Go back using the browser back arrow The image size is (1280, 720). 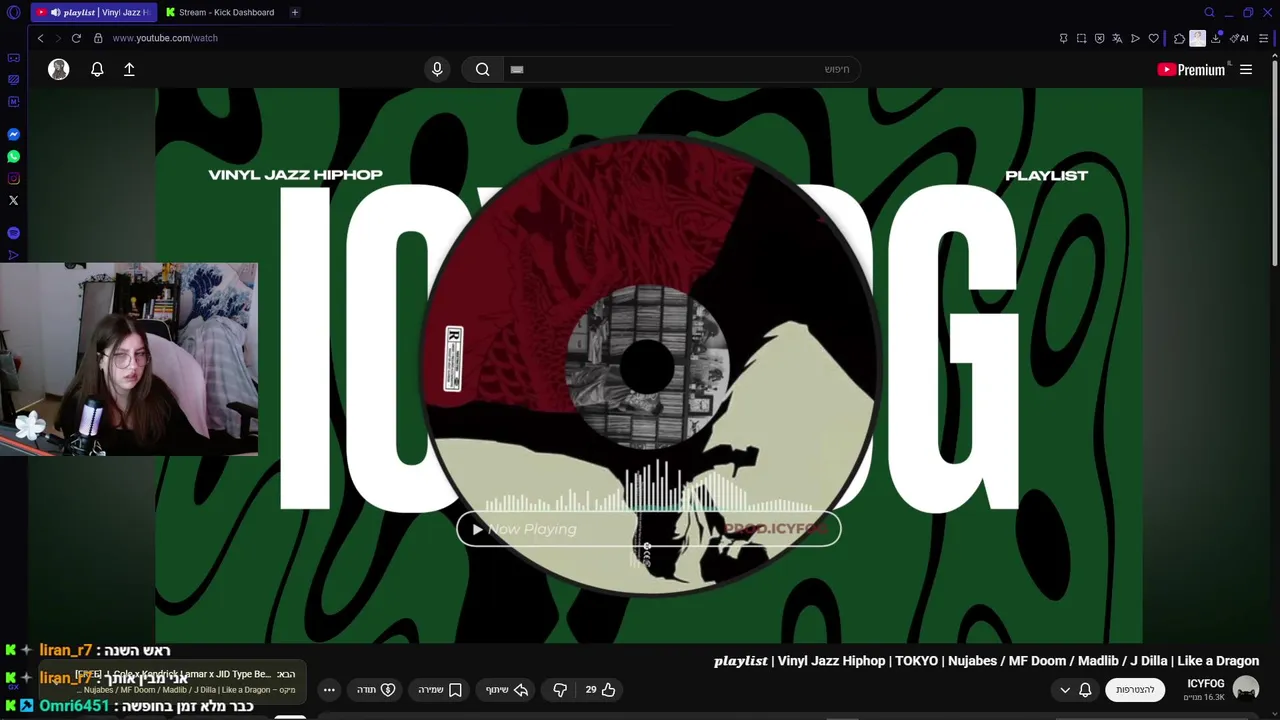point(40,38)
